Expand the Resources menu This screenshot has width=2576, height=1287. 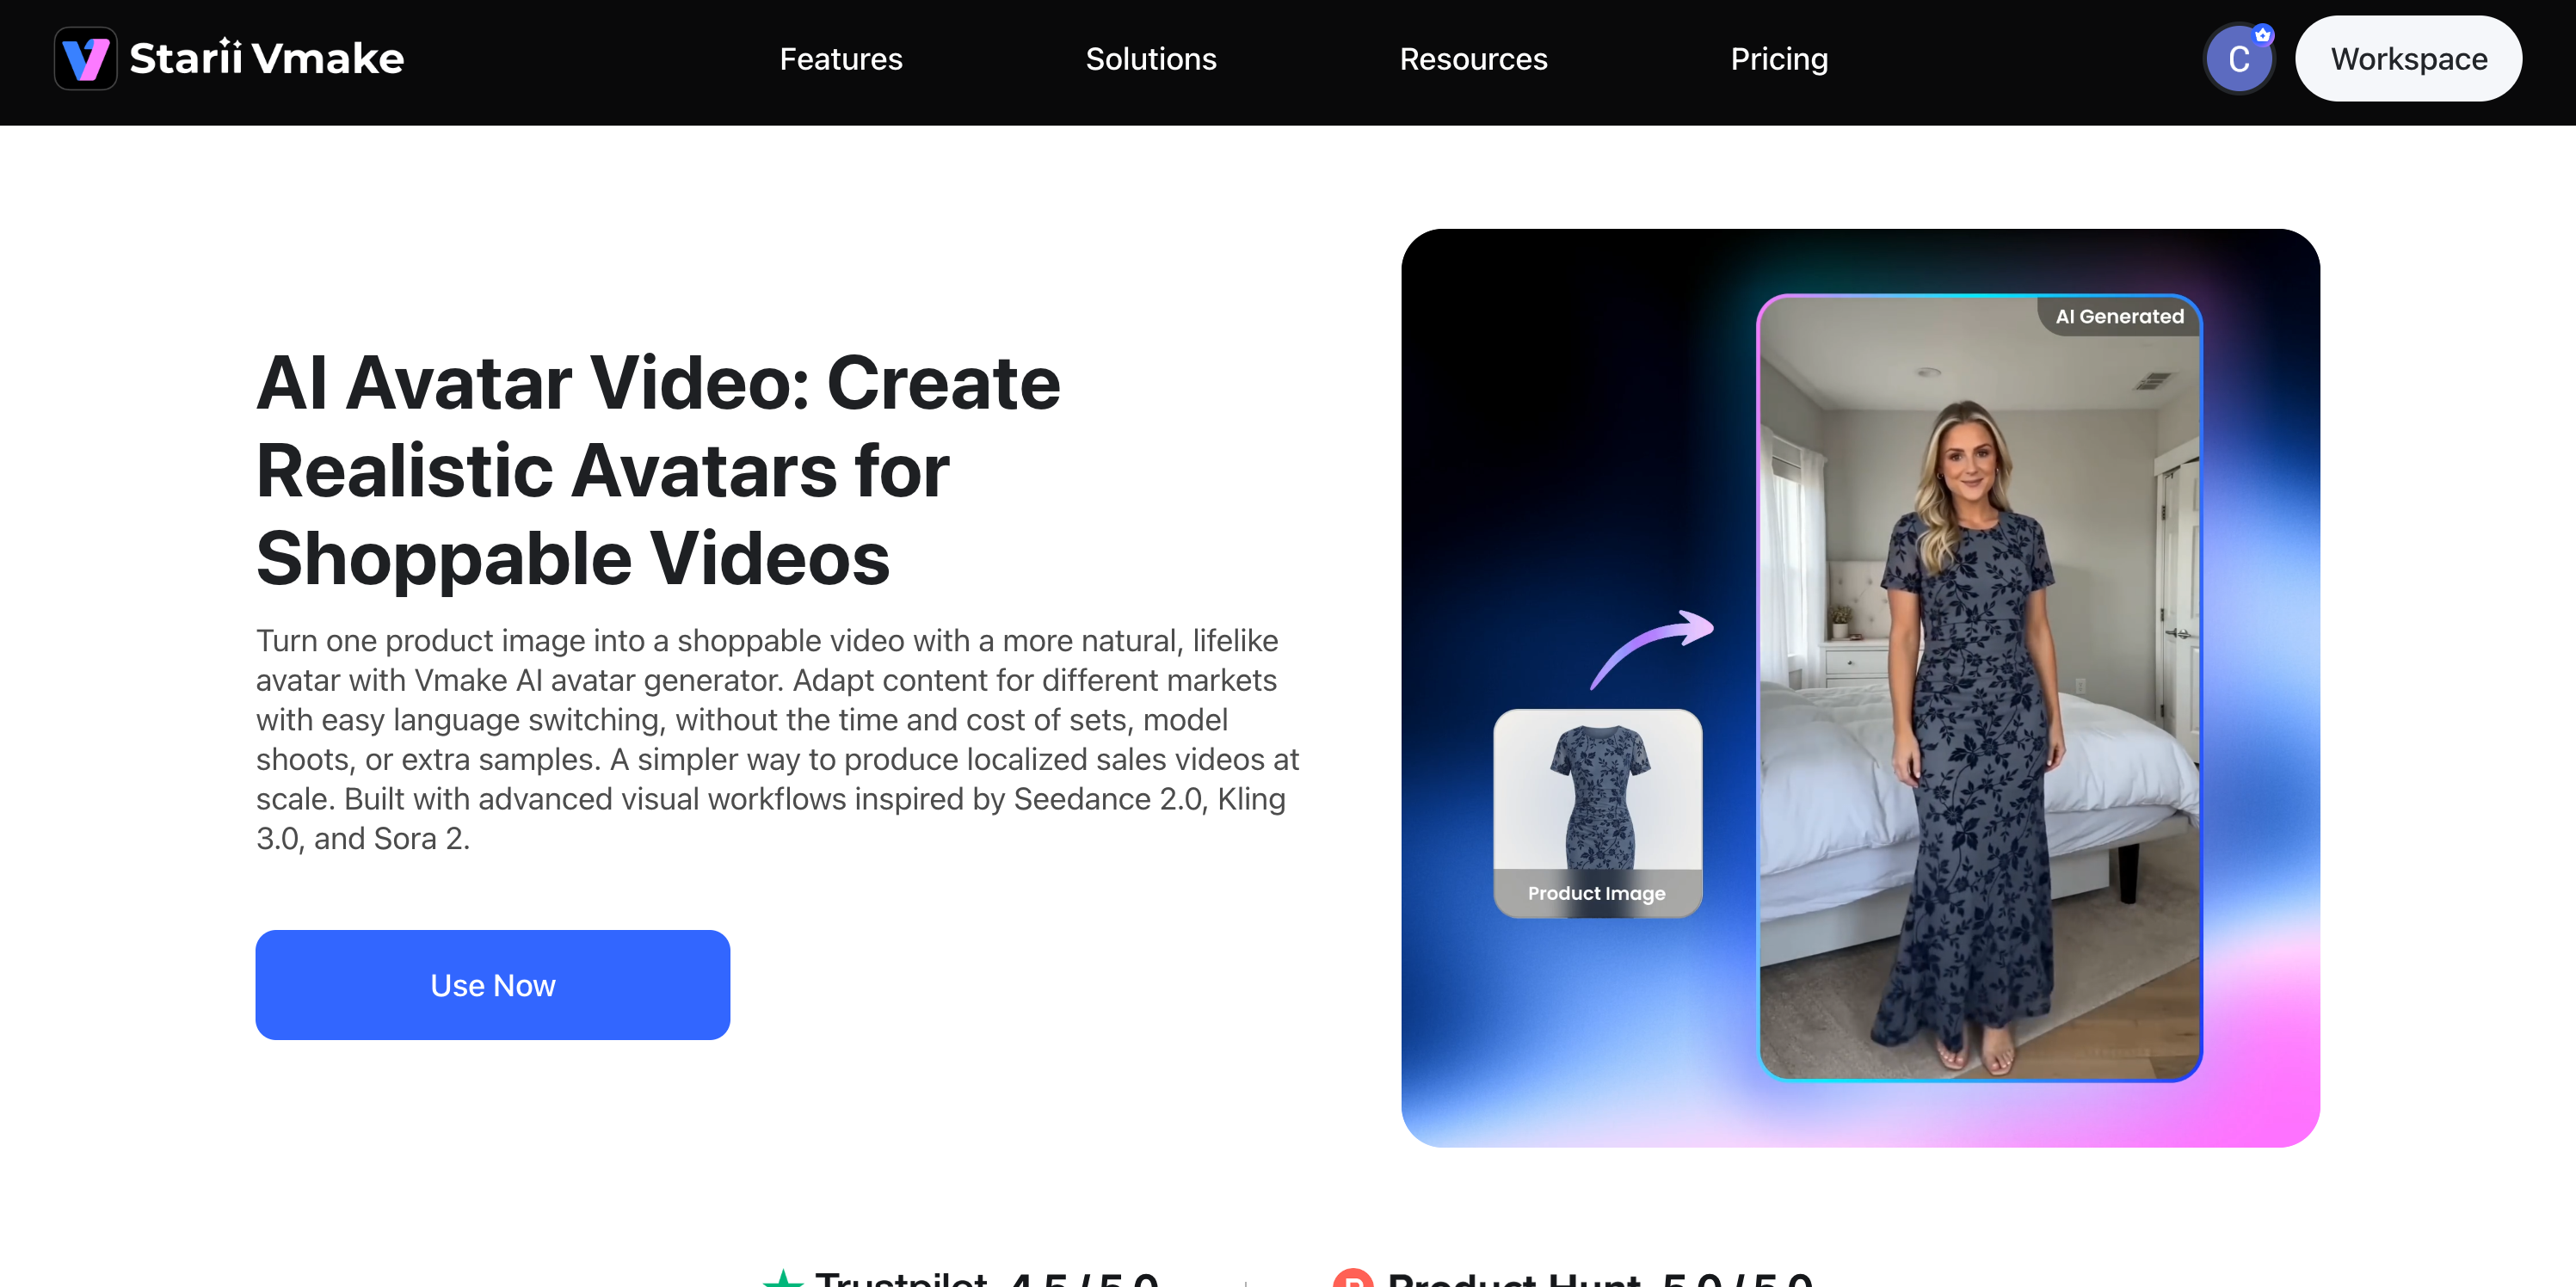coord(1473,59)
